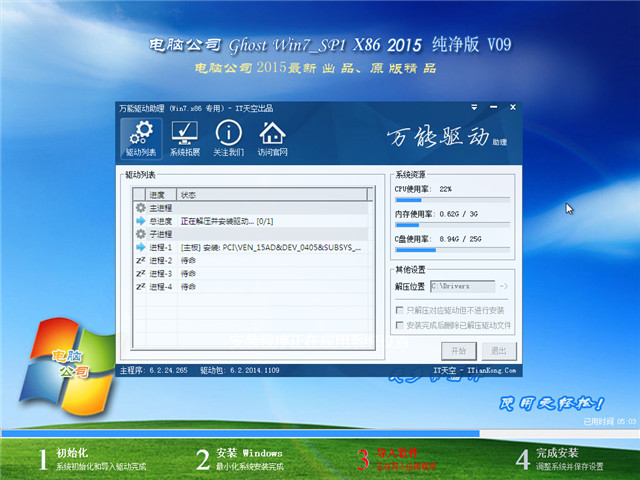Open the 驱动列表 driver list tab

coord(141,138)
